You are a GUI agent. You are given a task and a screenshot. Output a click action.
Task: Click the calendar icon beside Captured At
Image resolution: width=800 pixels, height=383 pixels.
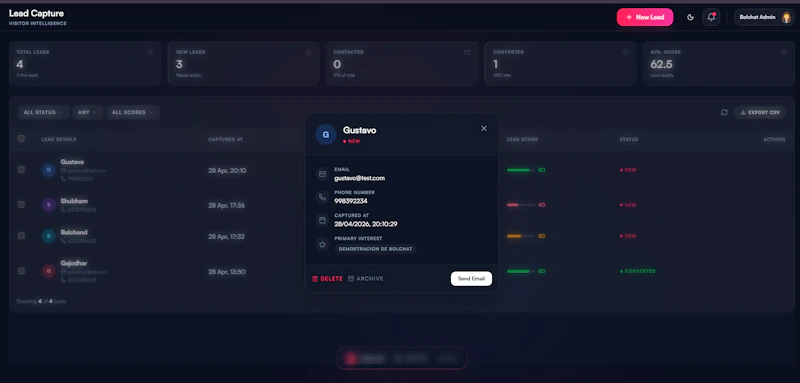[322, 220]
